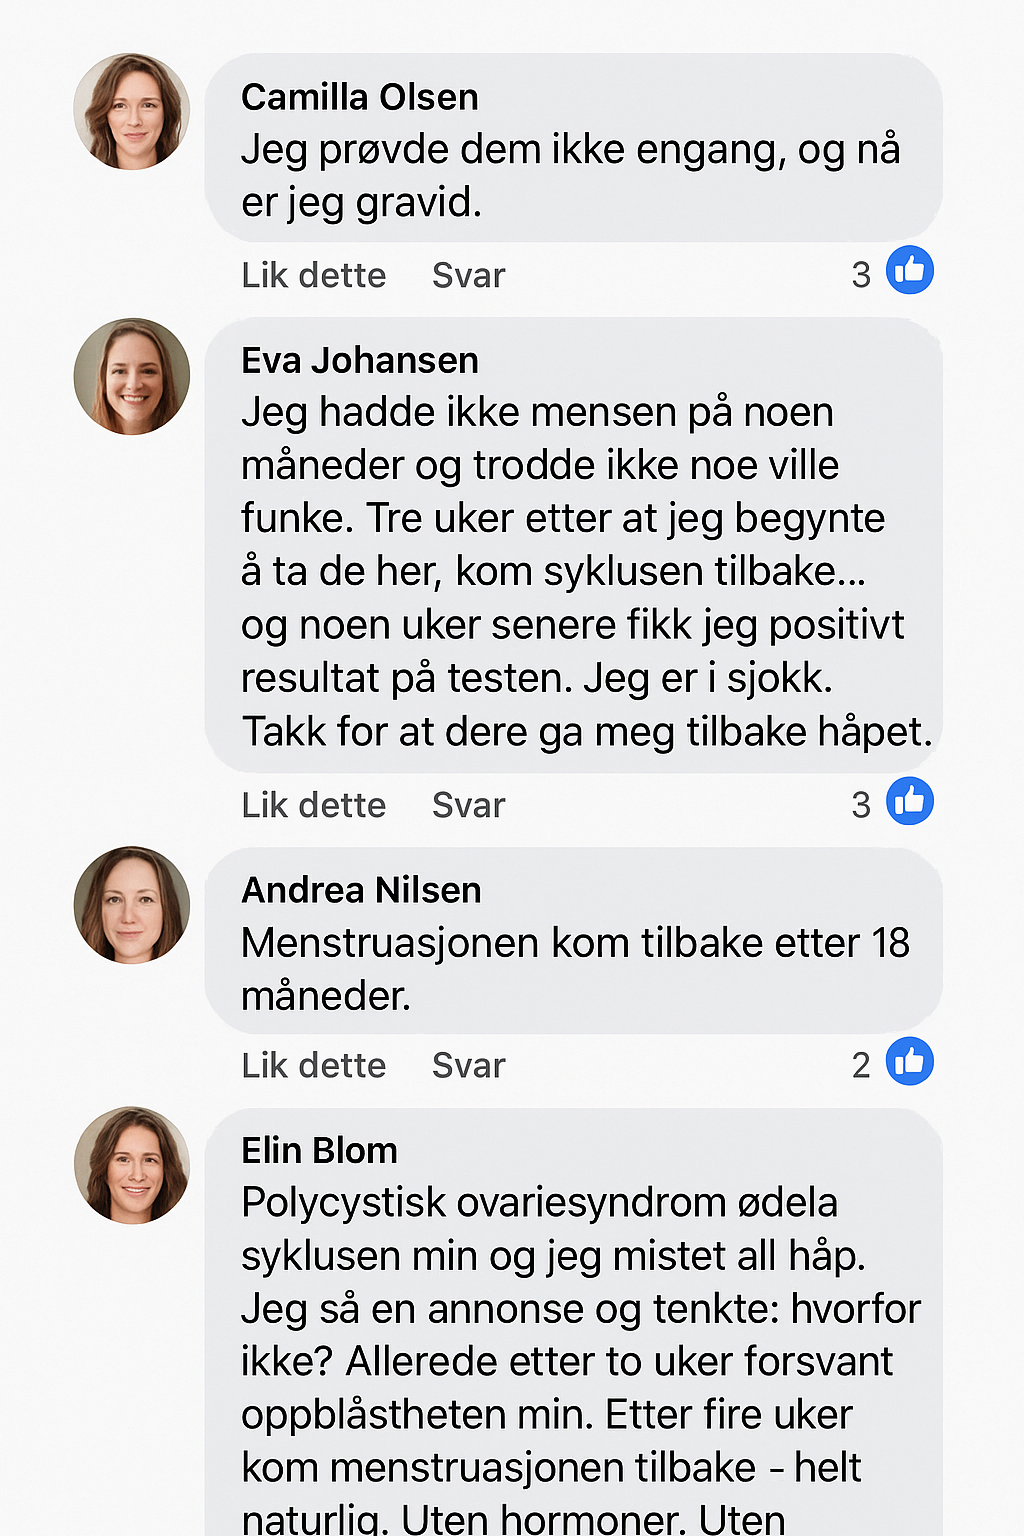1024x1536 pixels.
Task: Open the Camilla Olsen name link
Action: pos(359,97)
